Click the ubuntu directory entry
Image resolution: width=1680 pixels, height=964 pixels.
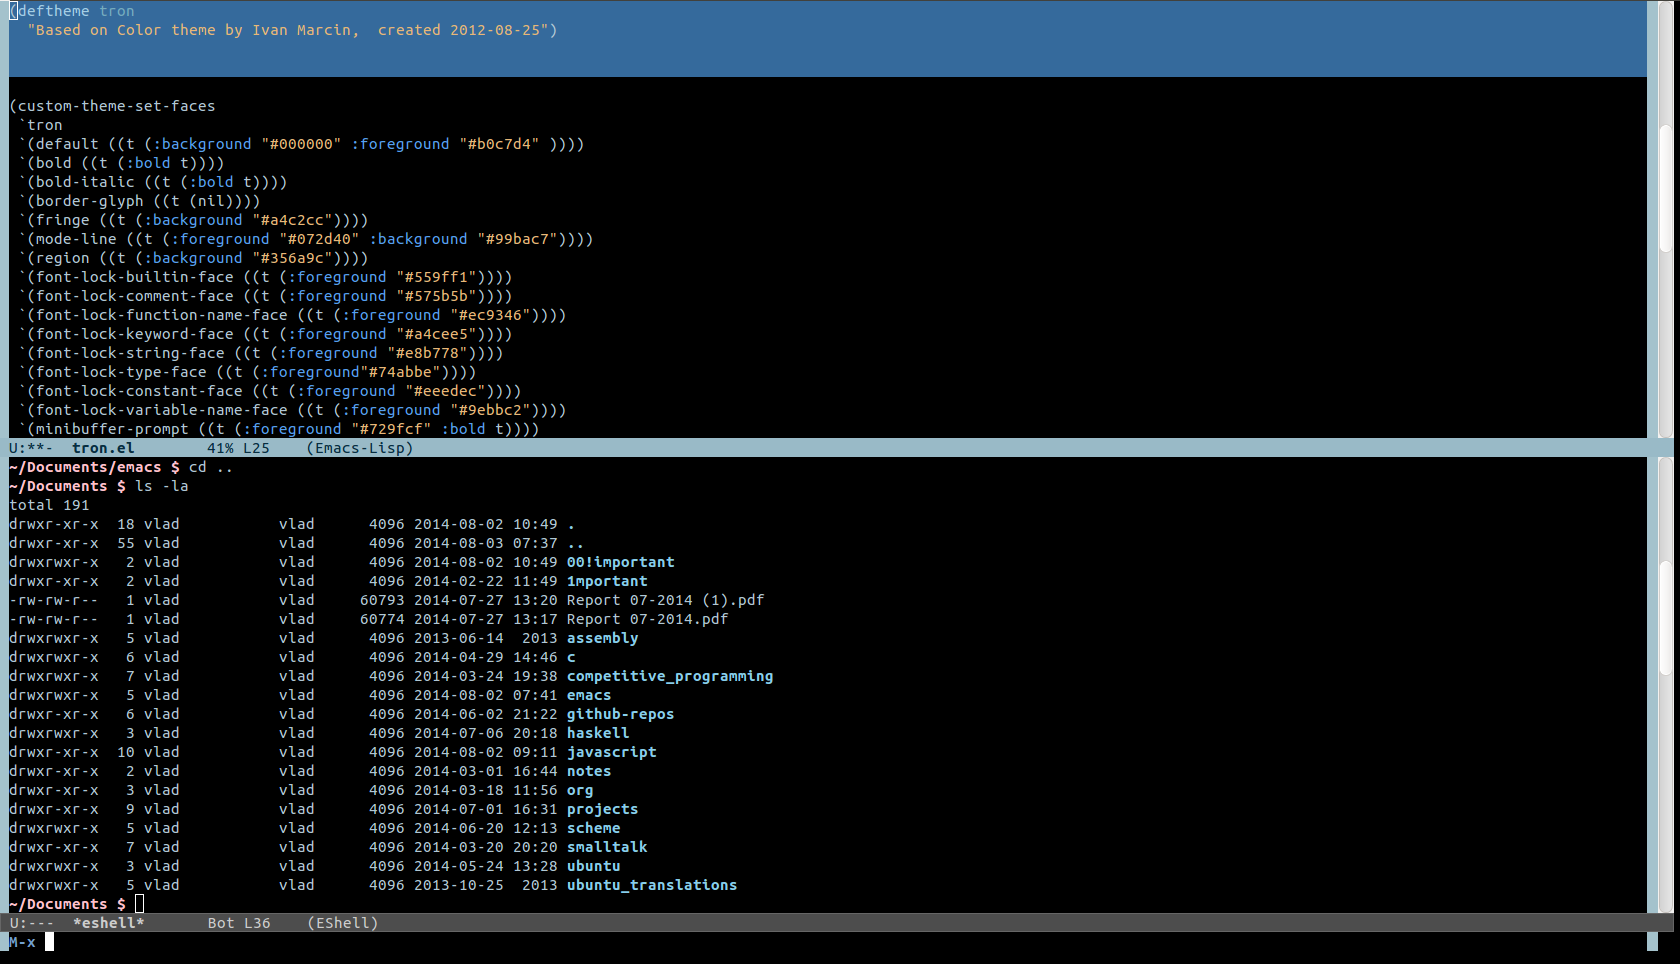(594, 866)
